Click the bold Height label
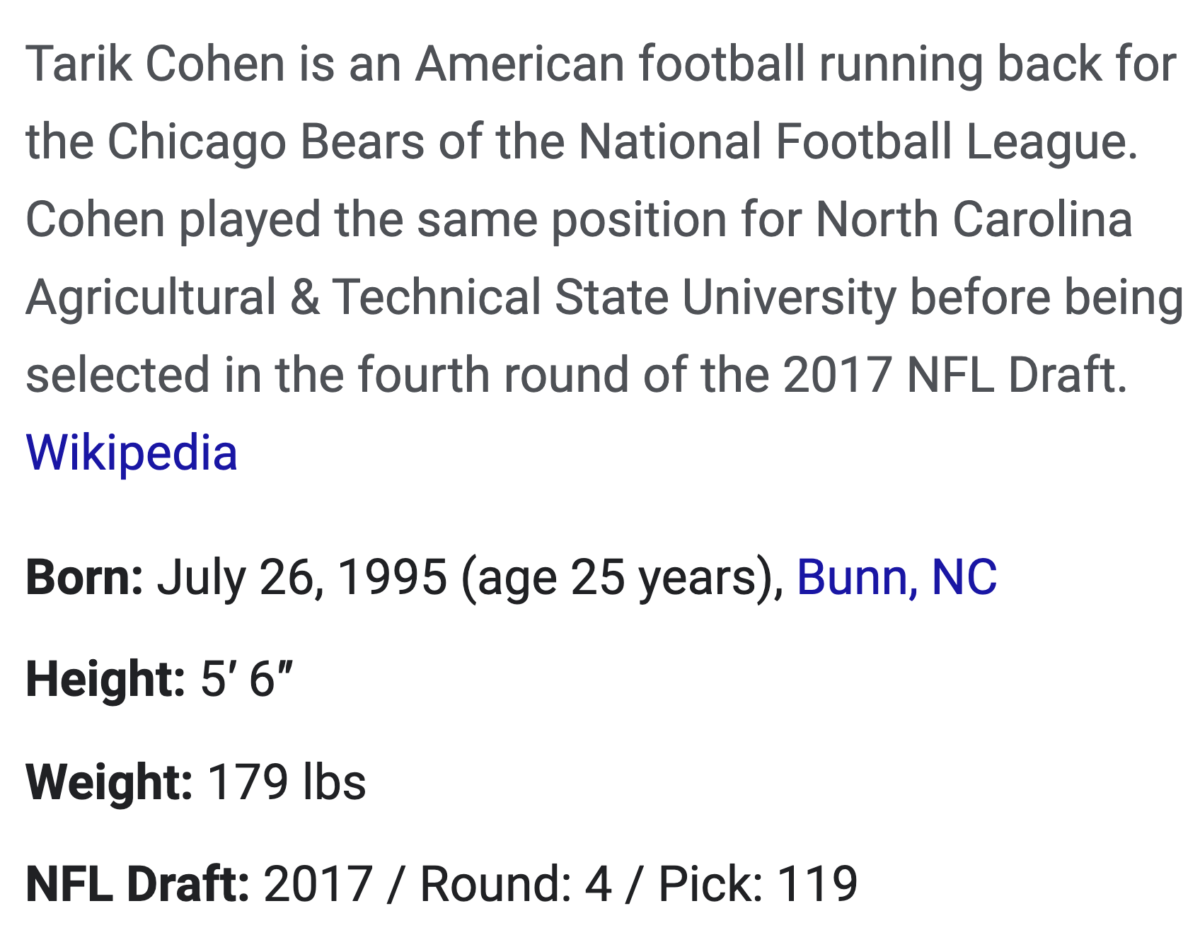The width and height of the screenshot is (1200, 935). [105, 680]
